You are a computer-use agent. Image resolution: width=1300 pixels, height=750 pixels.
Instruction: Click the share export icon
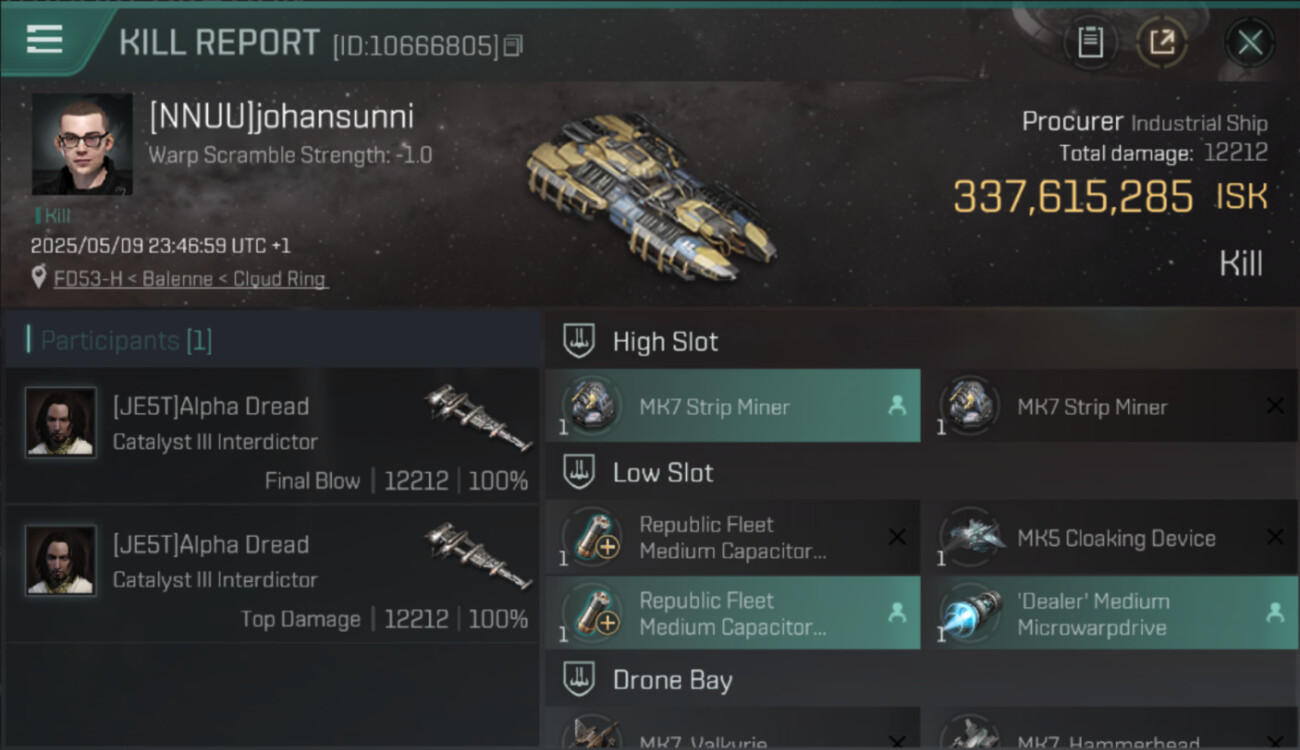[1161, 42]
